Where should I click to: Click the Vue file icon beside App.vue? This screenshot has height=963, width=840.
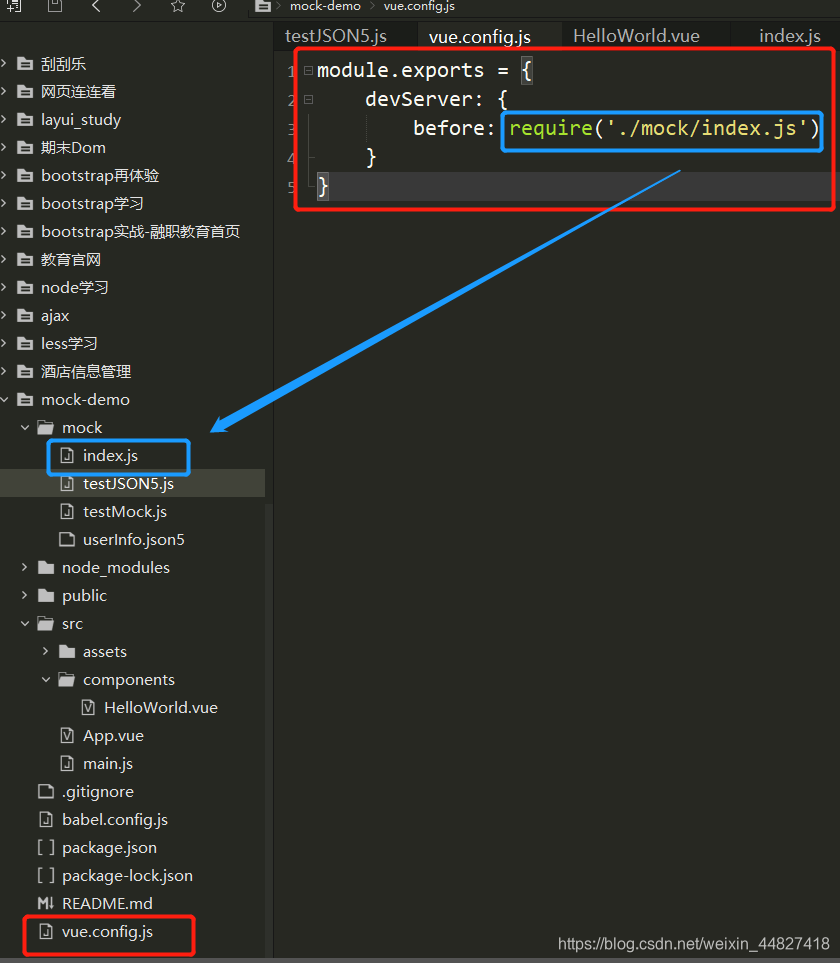(x=67, y=736)
